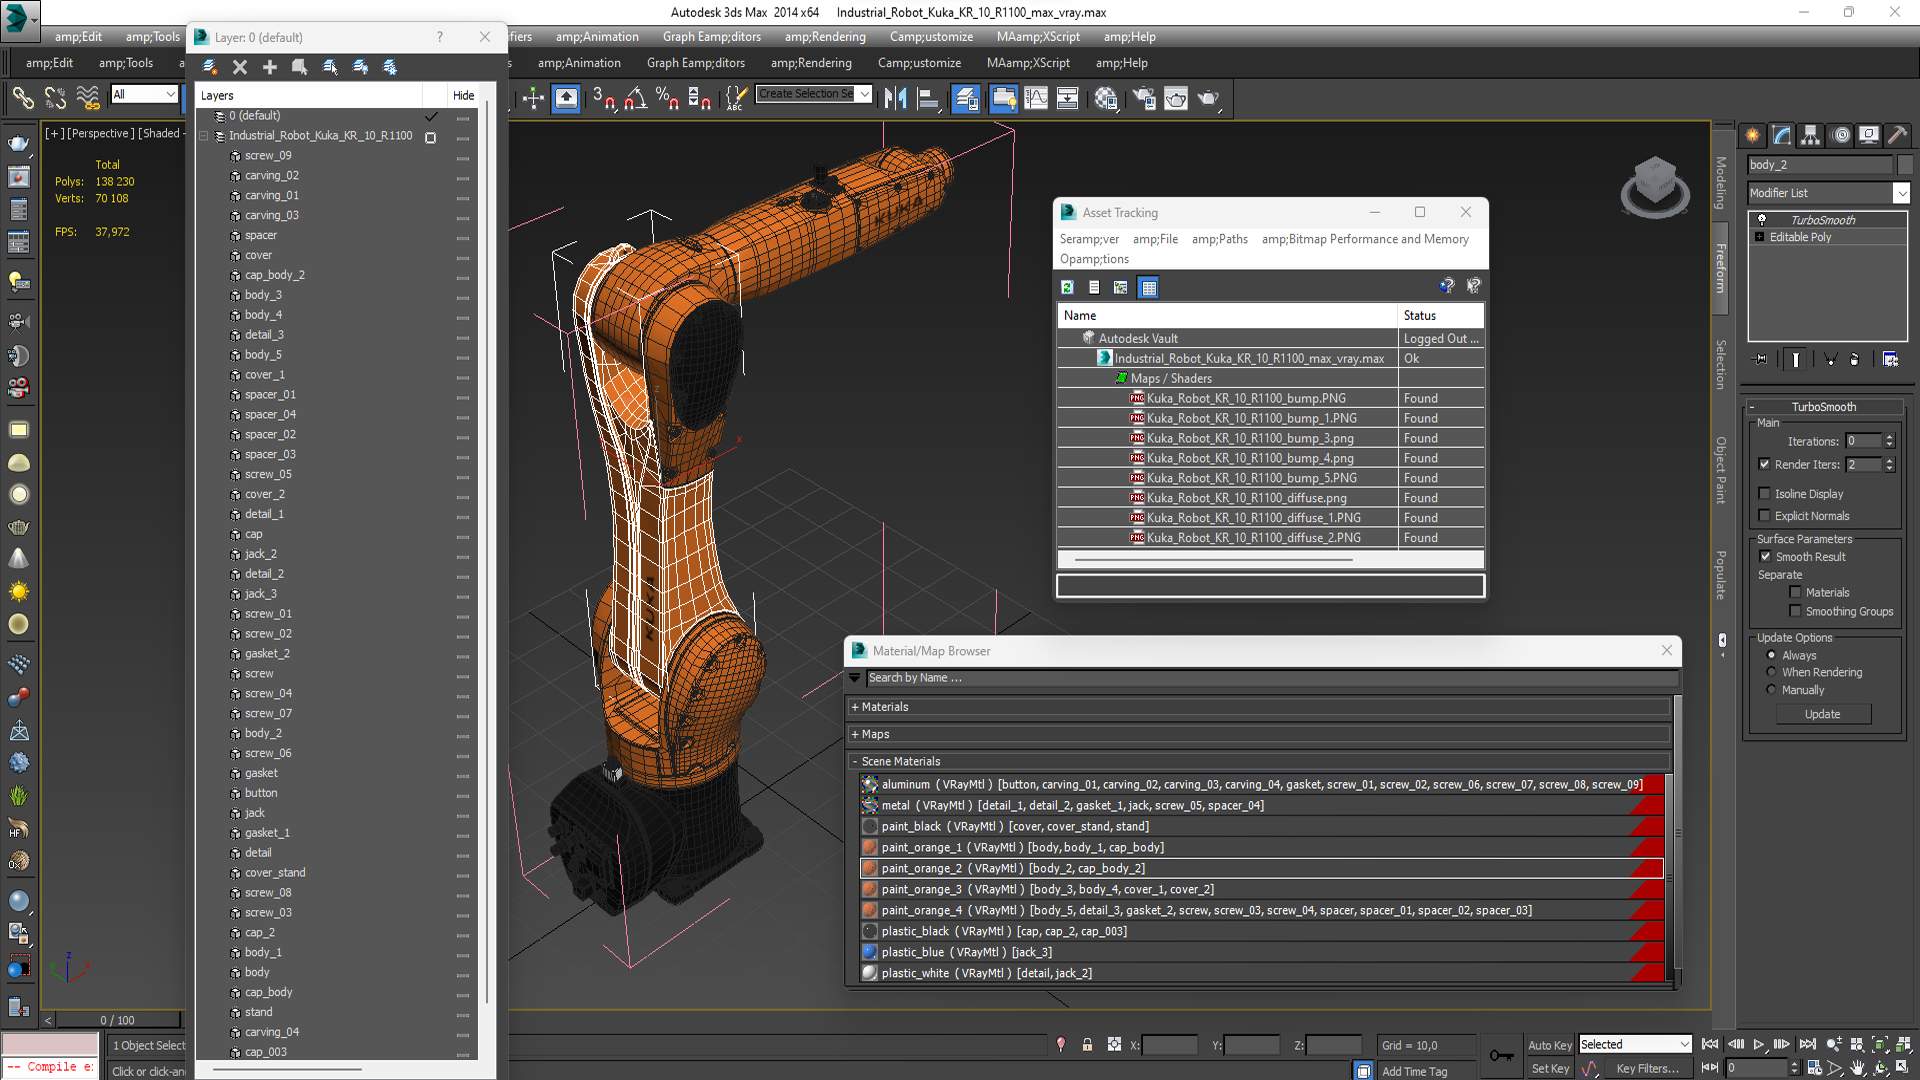Enable Isoline Display checkbox
Screen dimensions: 1920x1080
[x=1765, y=493]
